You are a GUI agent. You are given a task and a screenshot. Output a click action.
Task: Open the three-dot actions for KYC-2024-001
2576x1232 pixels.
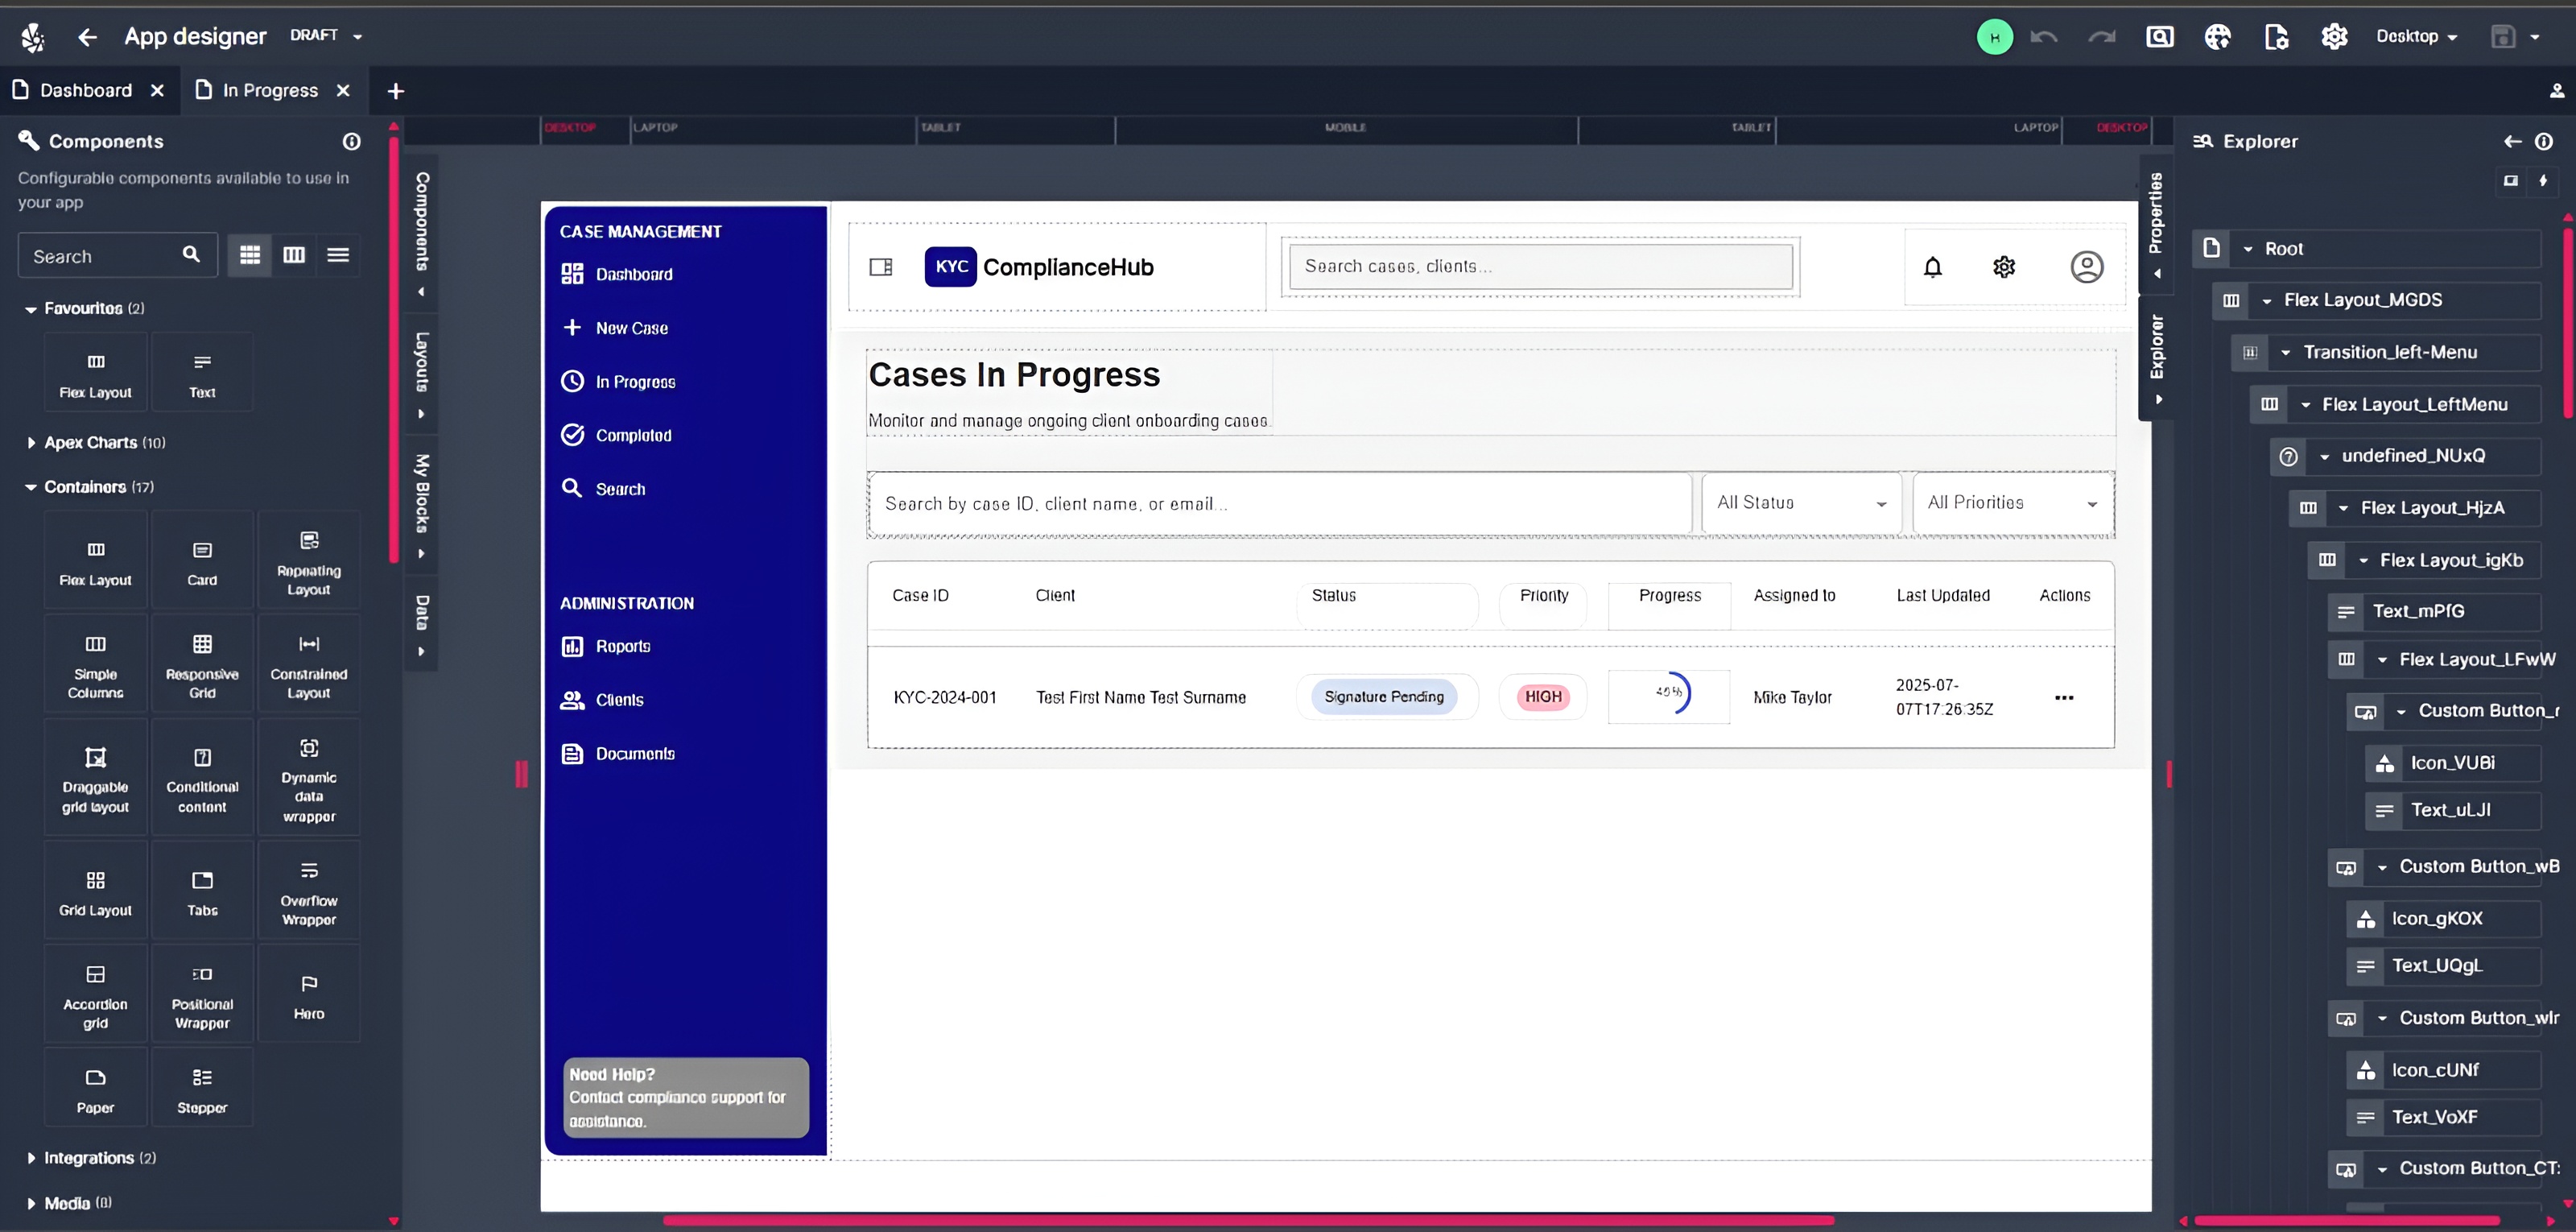2063,698
